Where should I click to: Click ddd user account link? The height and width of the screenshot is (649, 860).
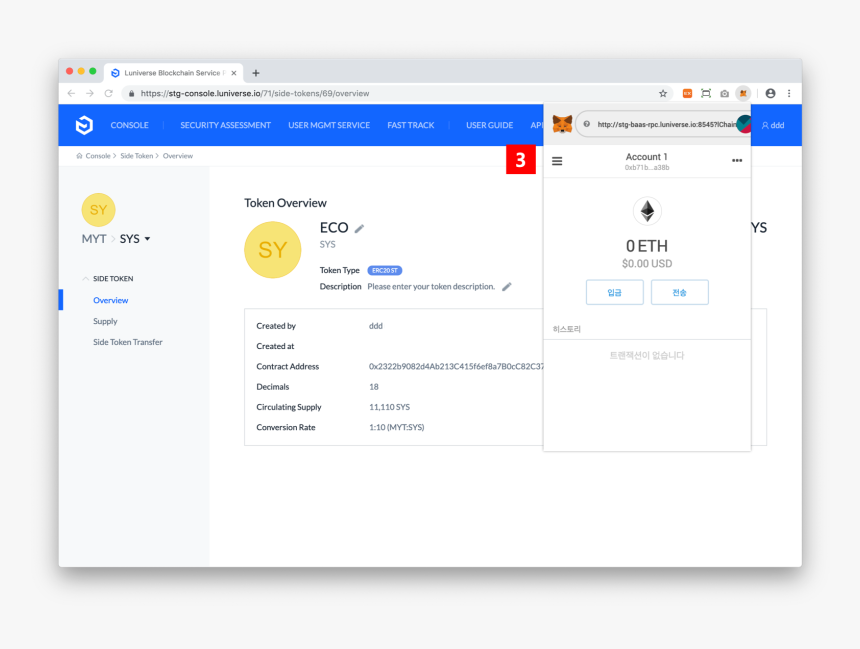(773, 125)
